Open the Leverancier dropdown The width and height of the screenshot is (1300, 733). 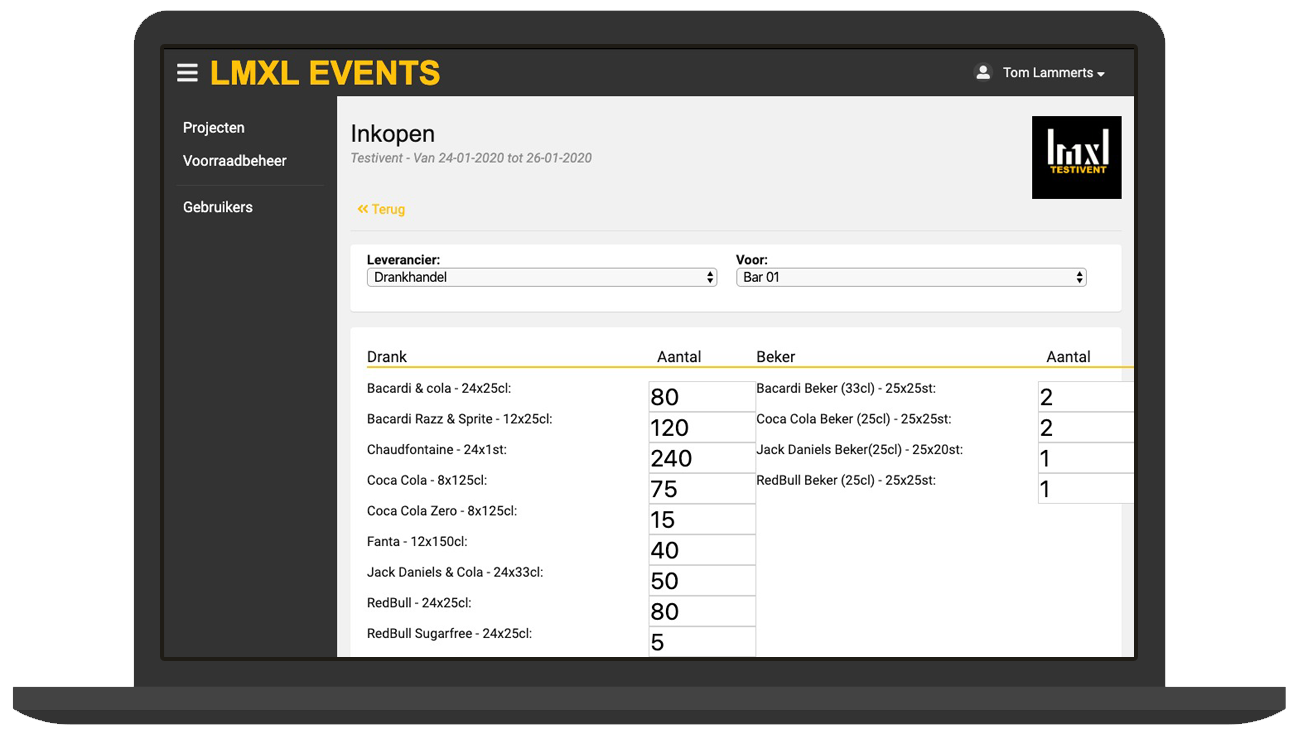[x=541, y=277]
